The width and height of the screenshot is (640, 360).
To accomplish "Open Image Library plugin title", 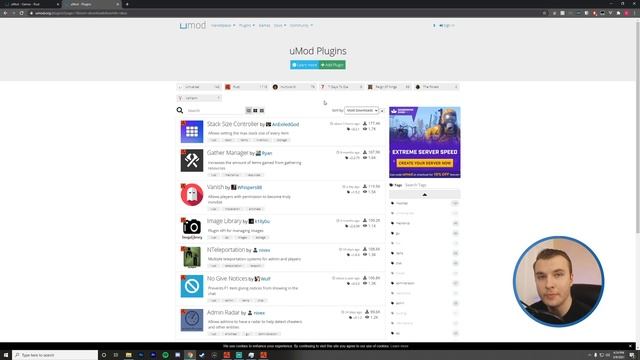I will click(x=224, y=221).
